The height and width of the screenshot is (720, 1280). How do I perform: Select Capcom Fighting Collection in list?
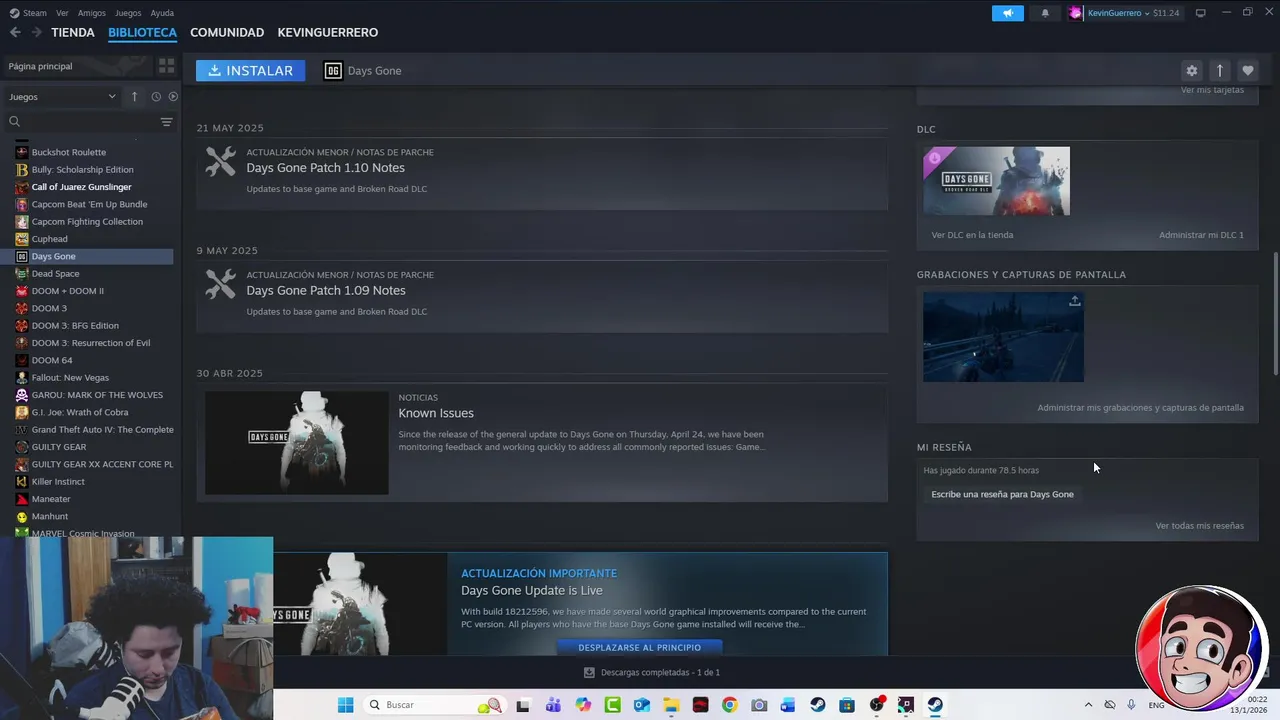(x=88, y=221)
